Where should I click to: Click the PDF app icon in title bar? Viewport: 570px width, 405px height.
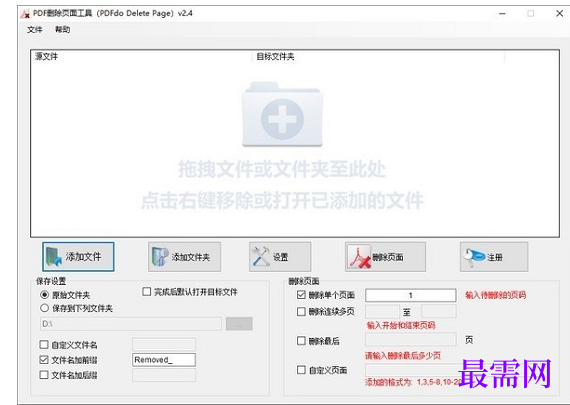tap(25, 14)
